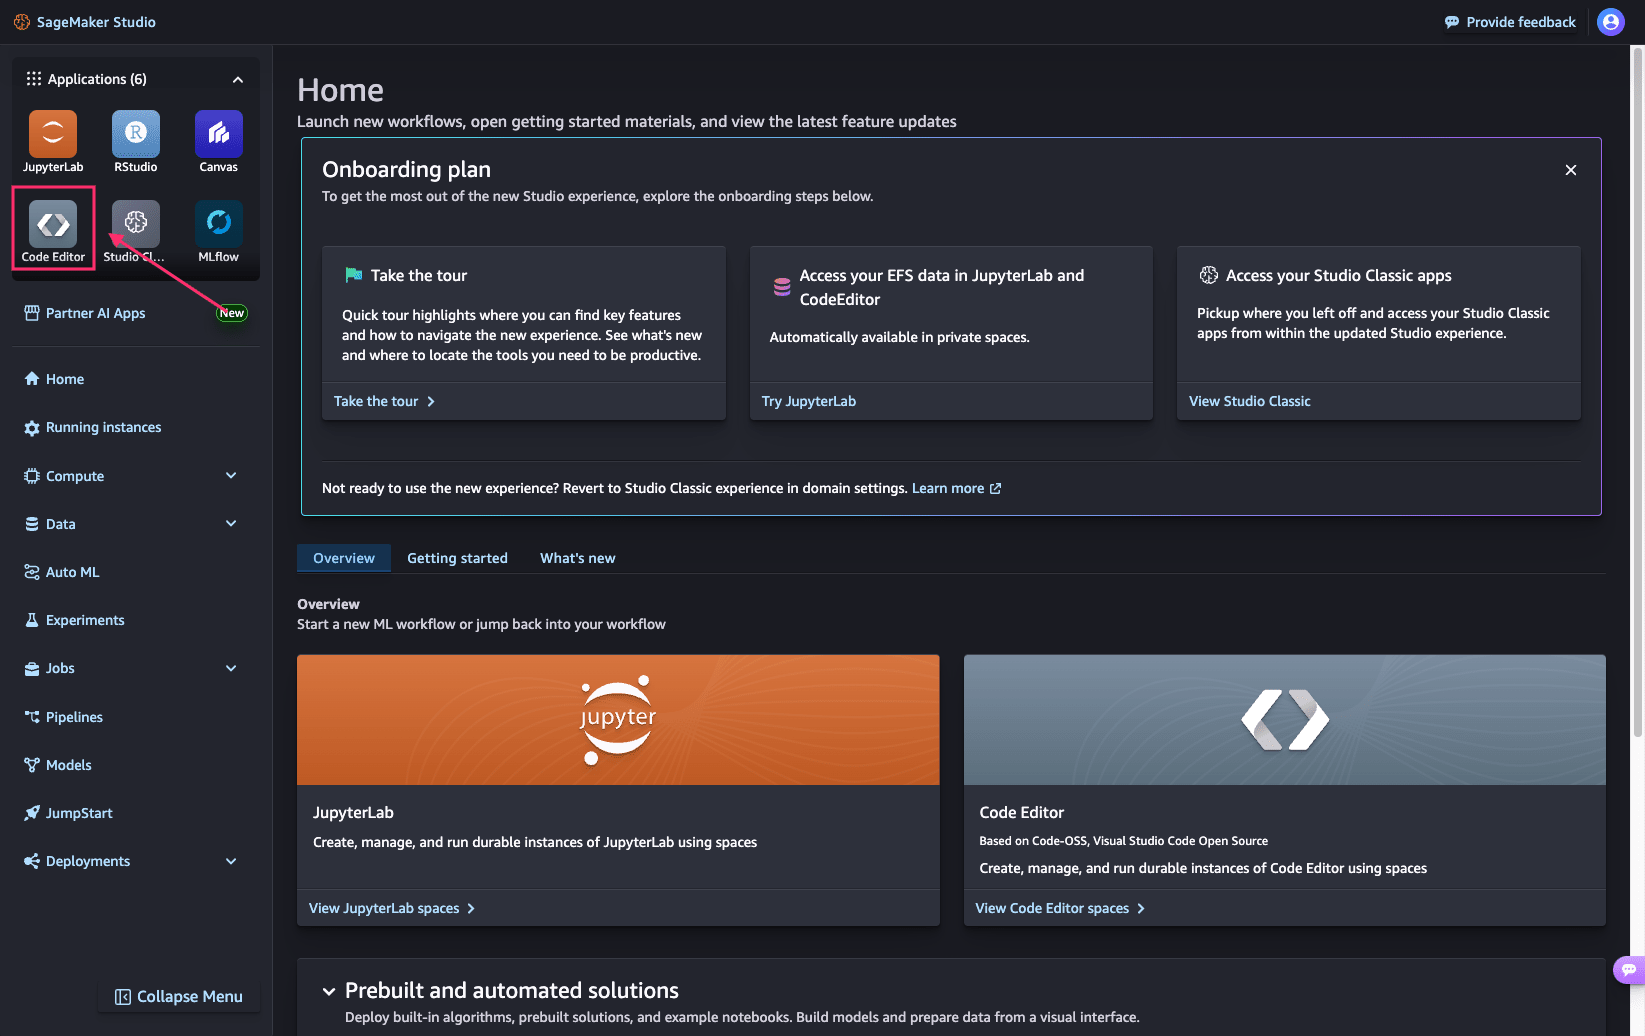Collapse the Applications (6) section

238,79
